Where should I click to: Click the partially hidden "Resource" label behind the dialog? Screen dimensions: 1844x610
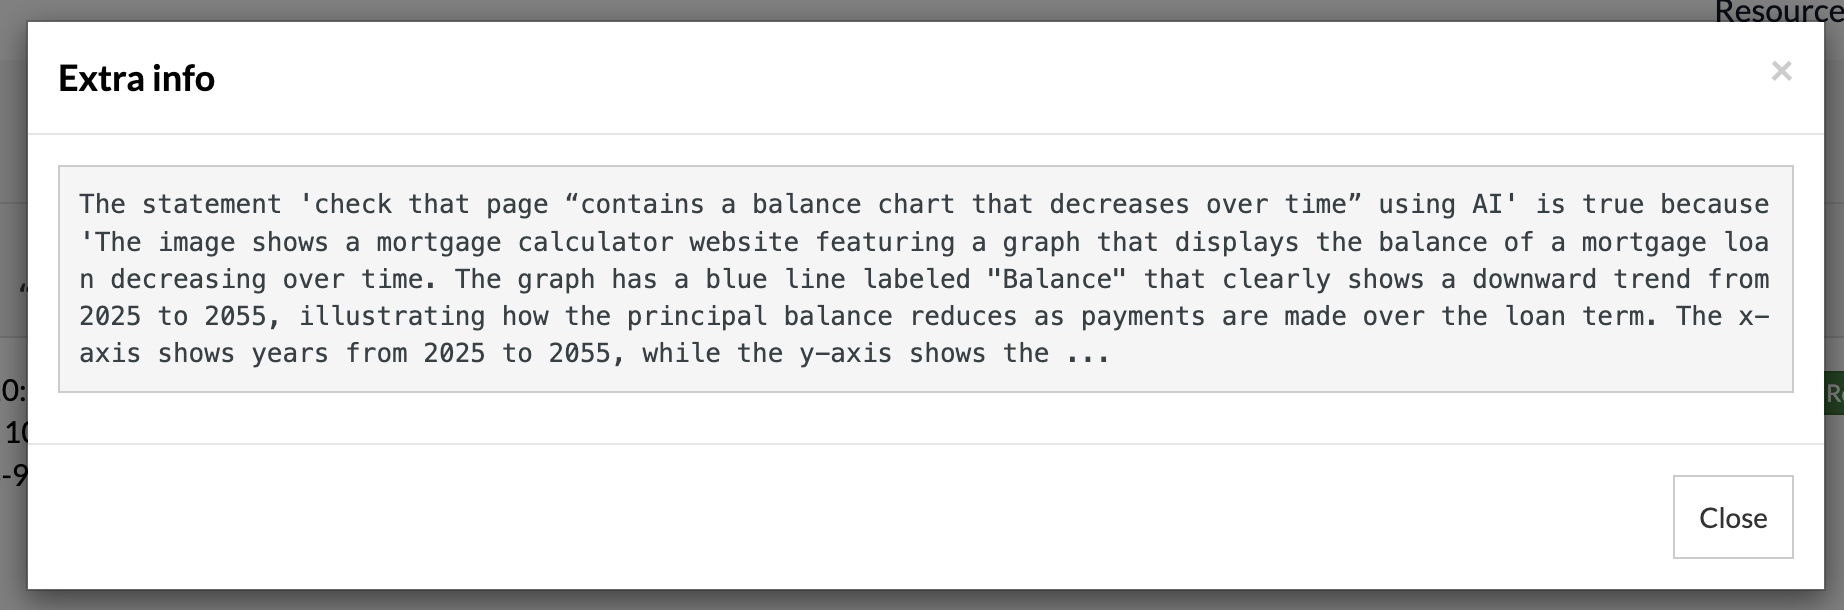pos(1777,11)
